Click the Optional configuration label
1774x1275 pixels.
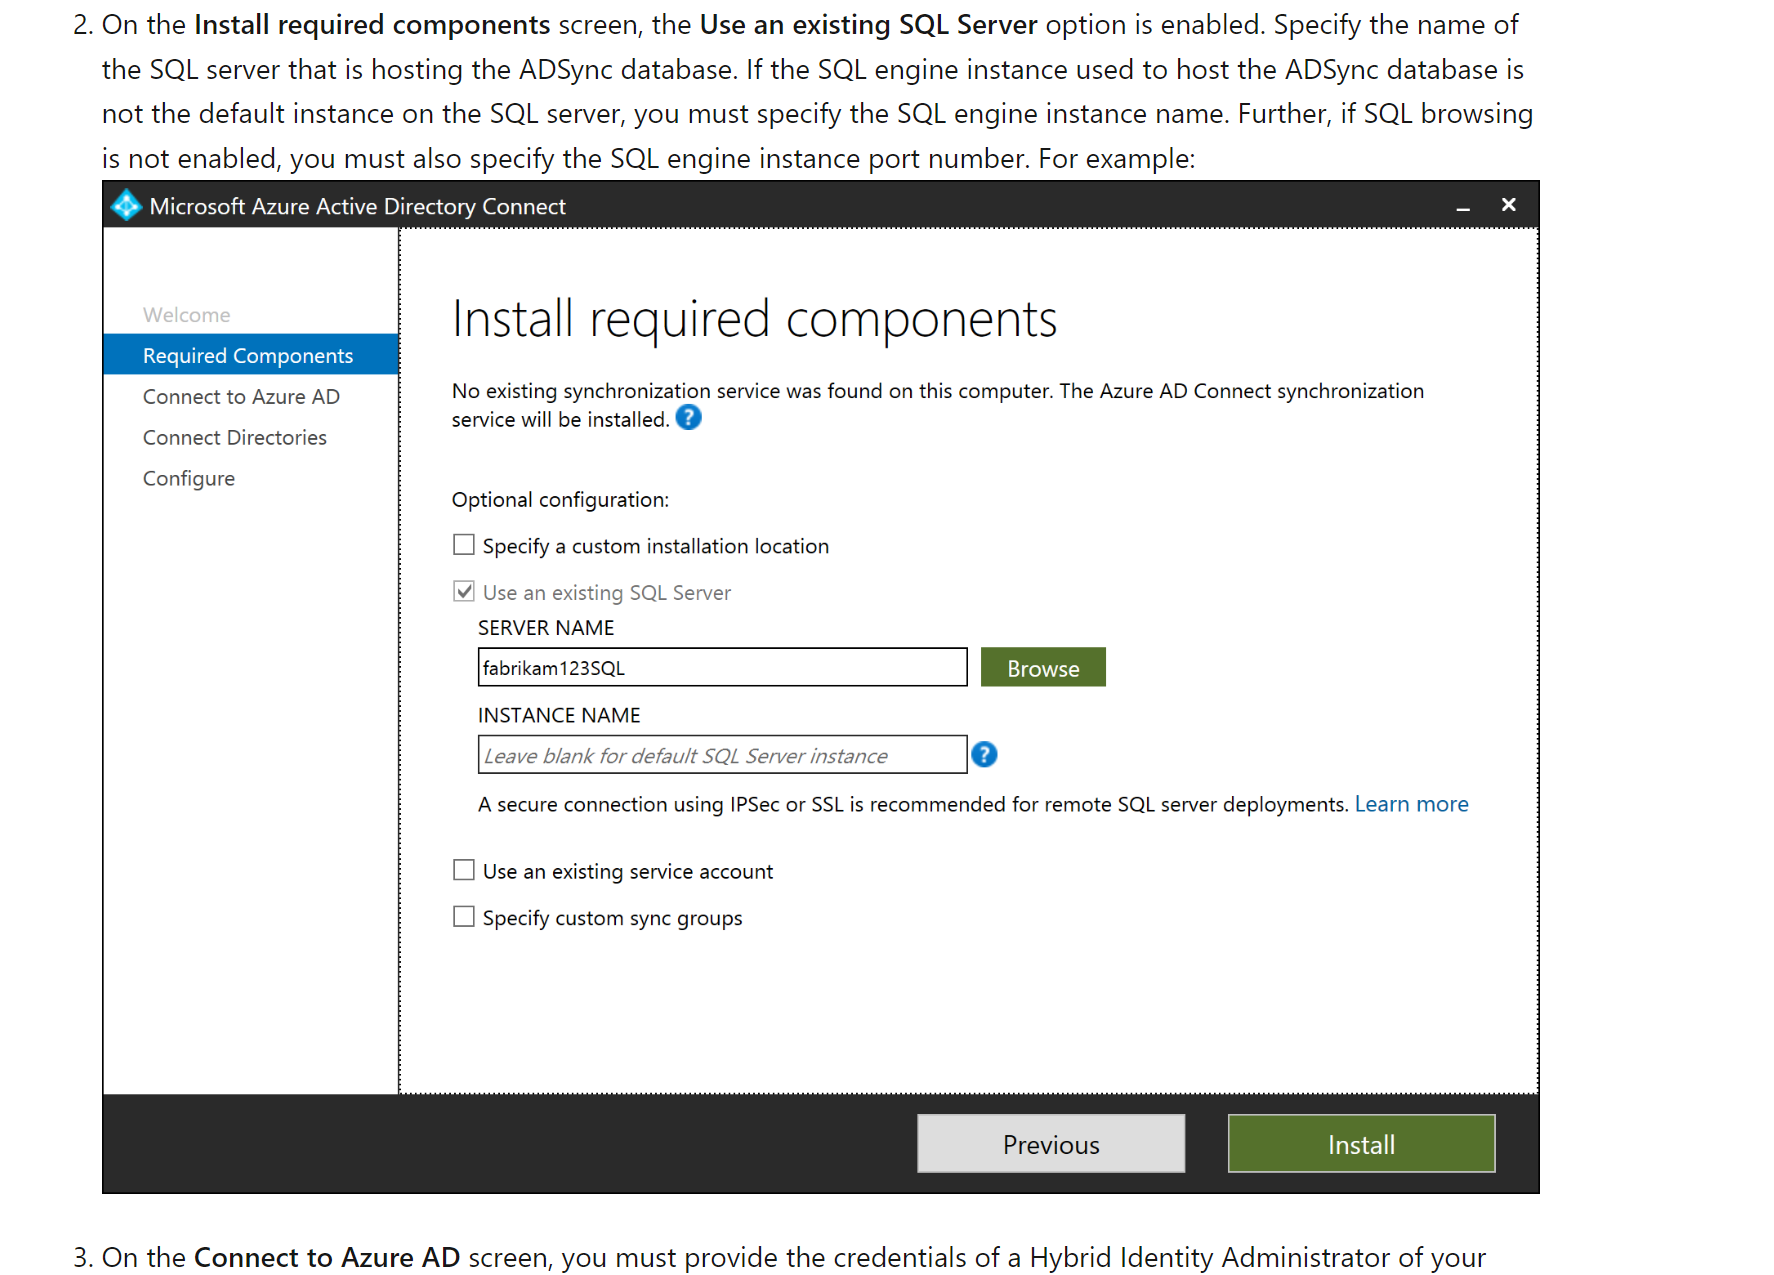[560, 500]
